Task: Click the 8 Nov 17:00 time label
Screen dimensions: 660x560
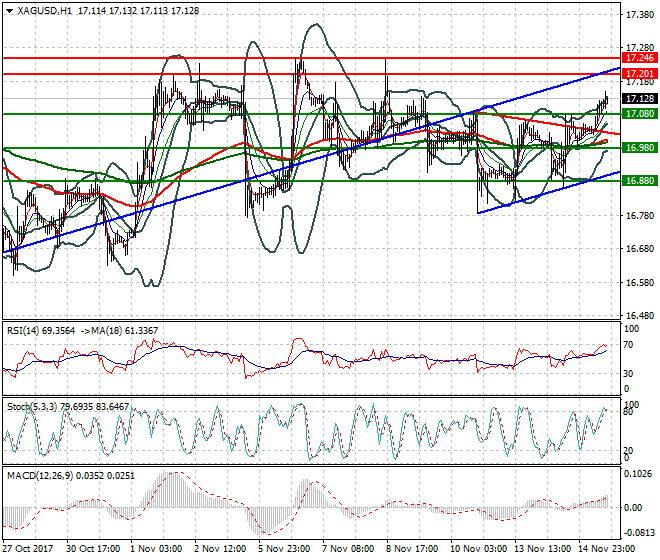Action: (x=412, y=549)
